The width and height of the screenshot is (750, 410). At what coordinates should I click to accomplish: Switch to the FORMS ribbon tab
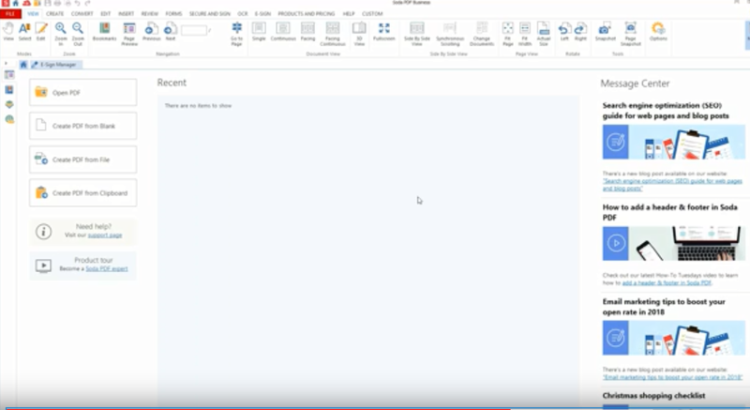[x=174, y=14]
